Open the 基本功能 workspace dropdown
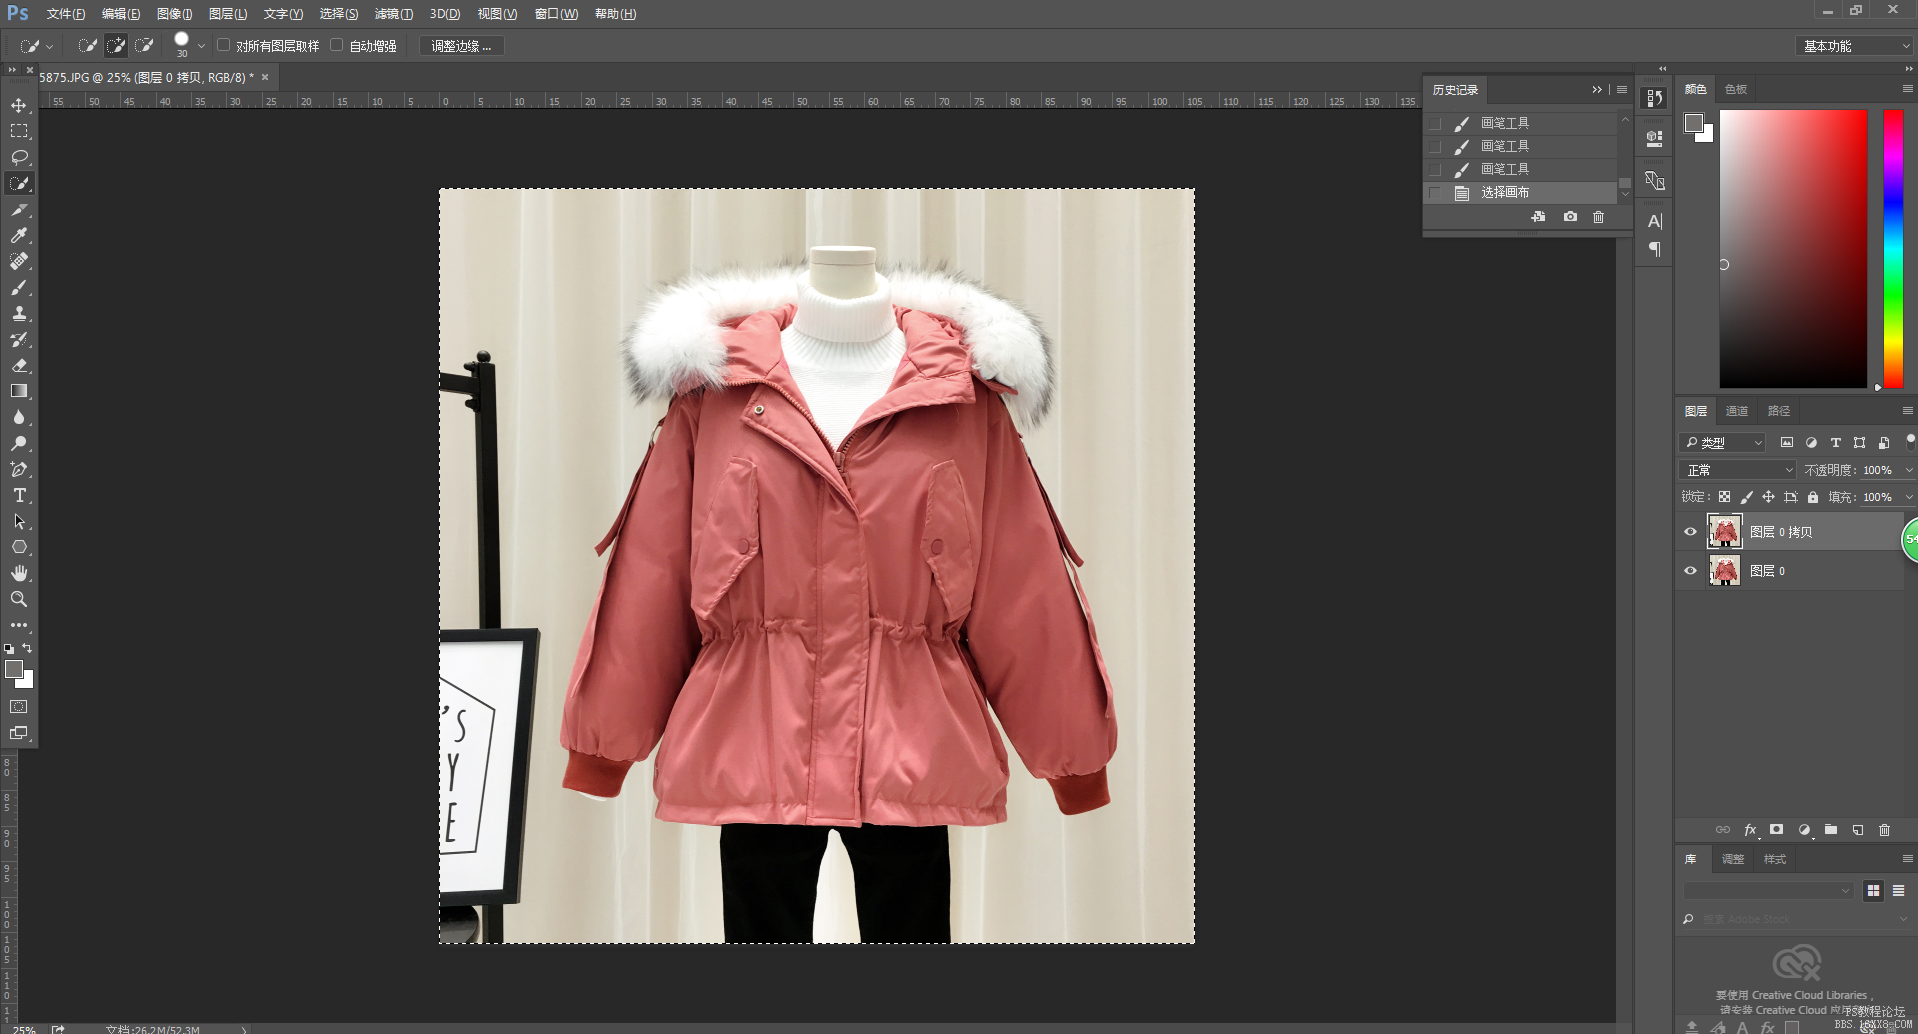Screen dimensions: 1918x1034 pyautogui.click(x=1854, y=46)
